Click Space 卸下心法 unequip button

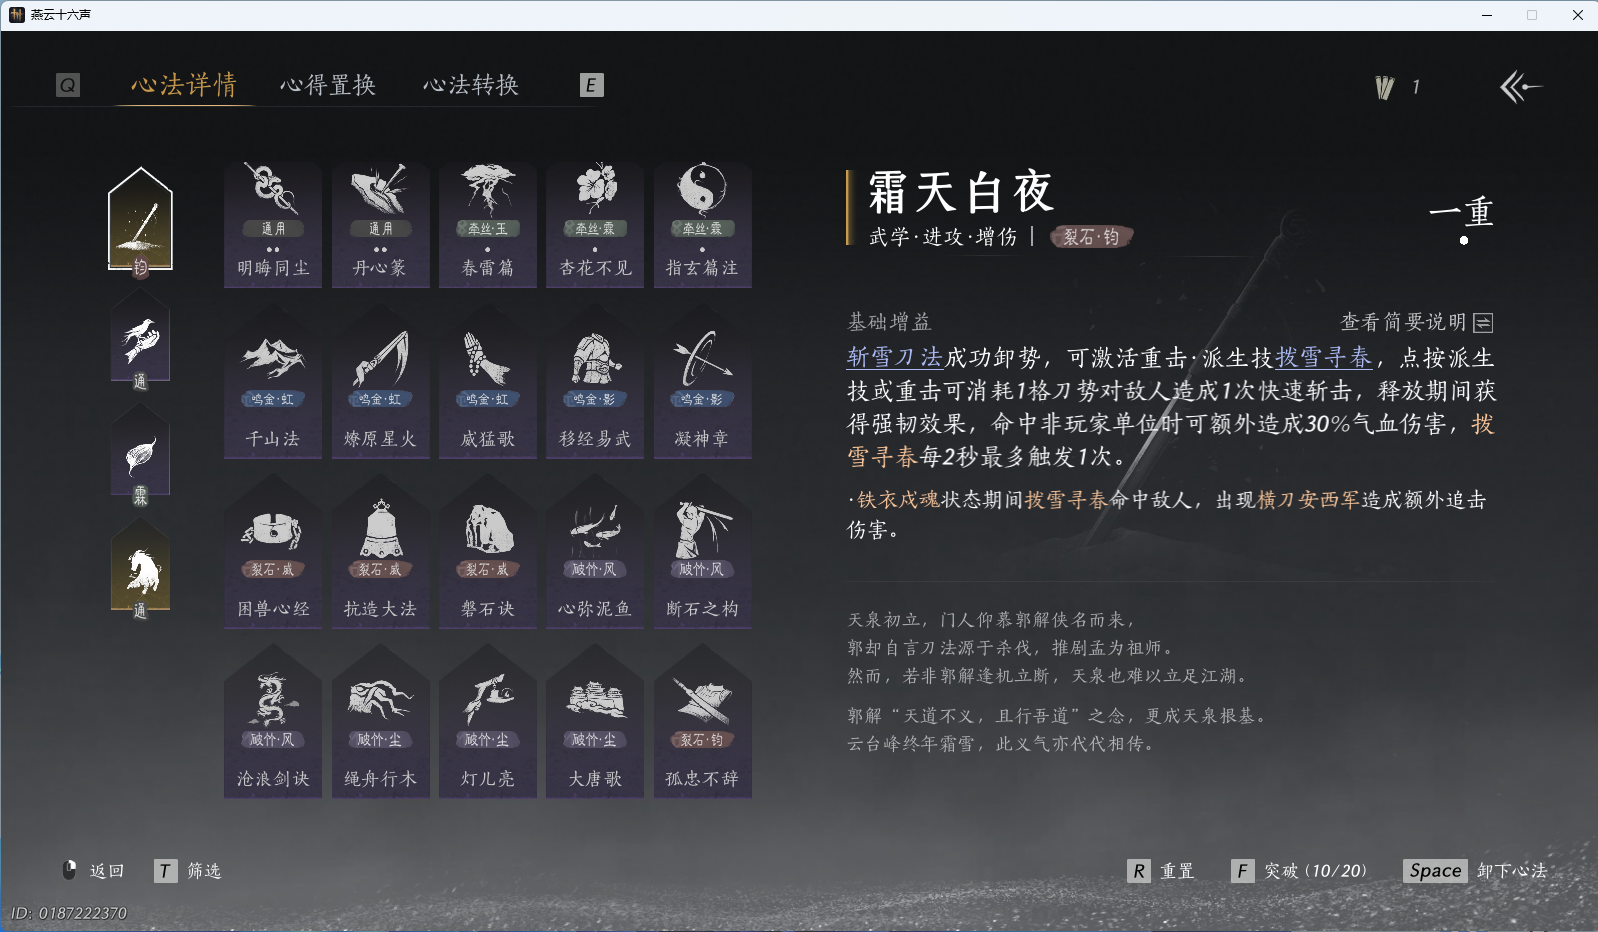click(1475, 871)
